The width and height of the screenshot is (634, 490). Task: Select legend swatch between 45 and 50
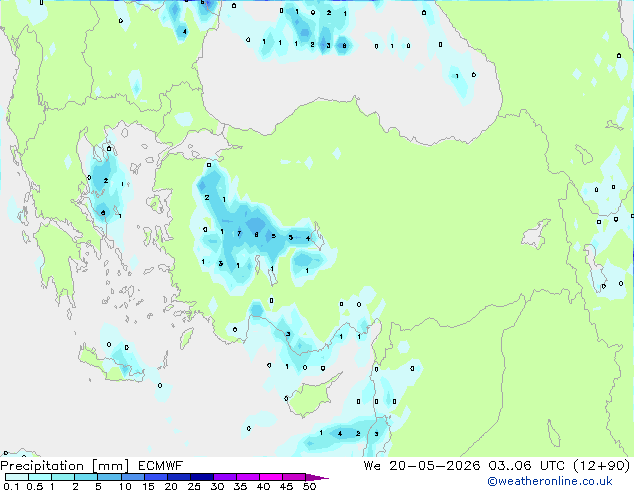tap(294, 477)
